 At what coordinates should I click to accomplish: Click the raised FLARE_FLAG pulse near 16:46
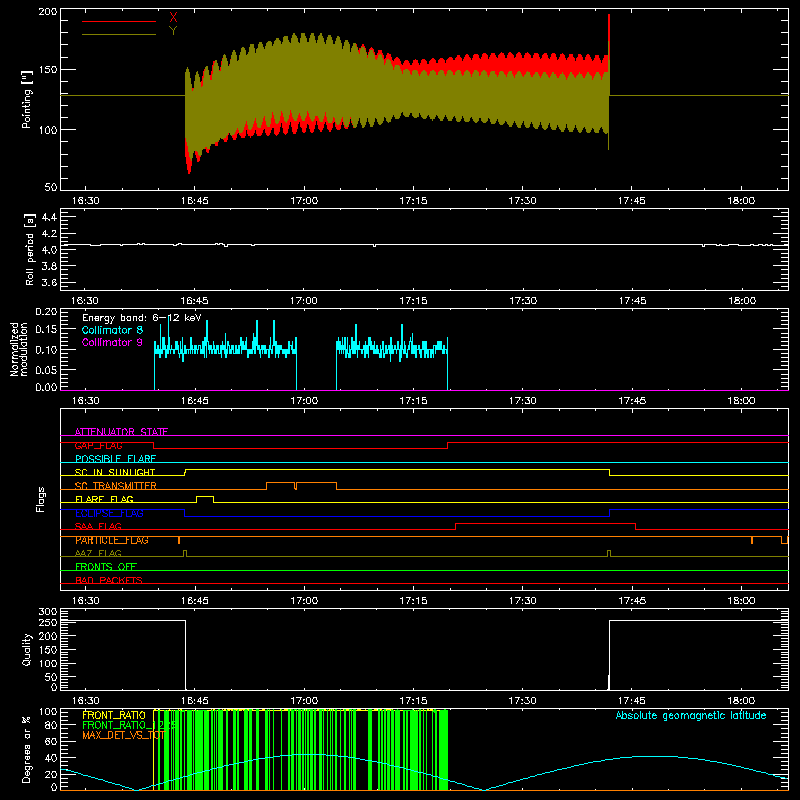205,497
